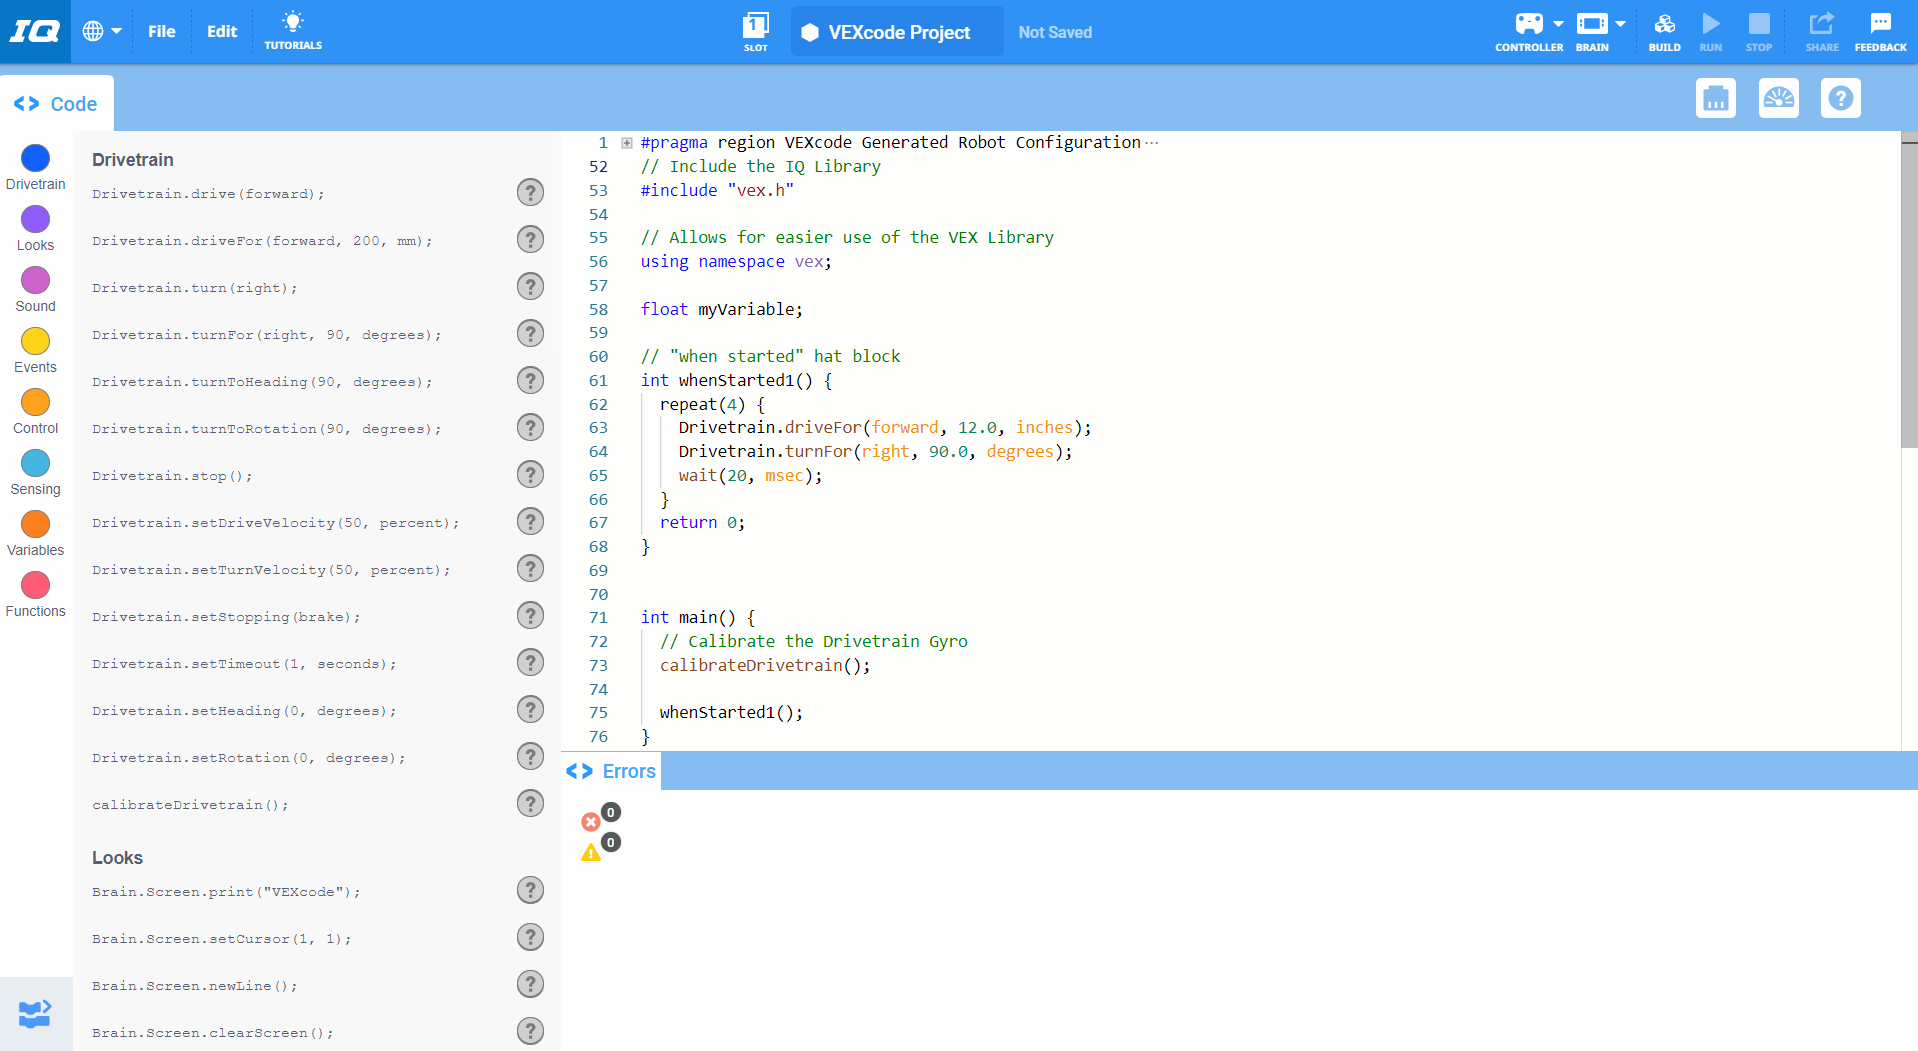The image size is (1918, 1051).
Task: Select the Looks category
Action: [35, 229]
